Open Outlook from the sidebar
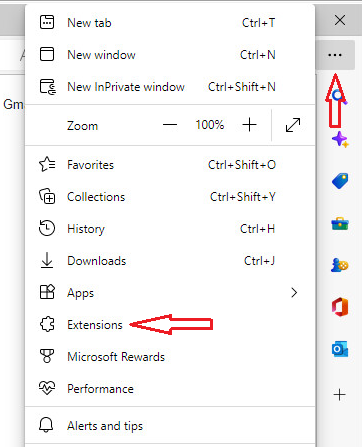 coord(340,349)
